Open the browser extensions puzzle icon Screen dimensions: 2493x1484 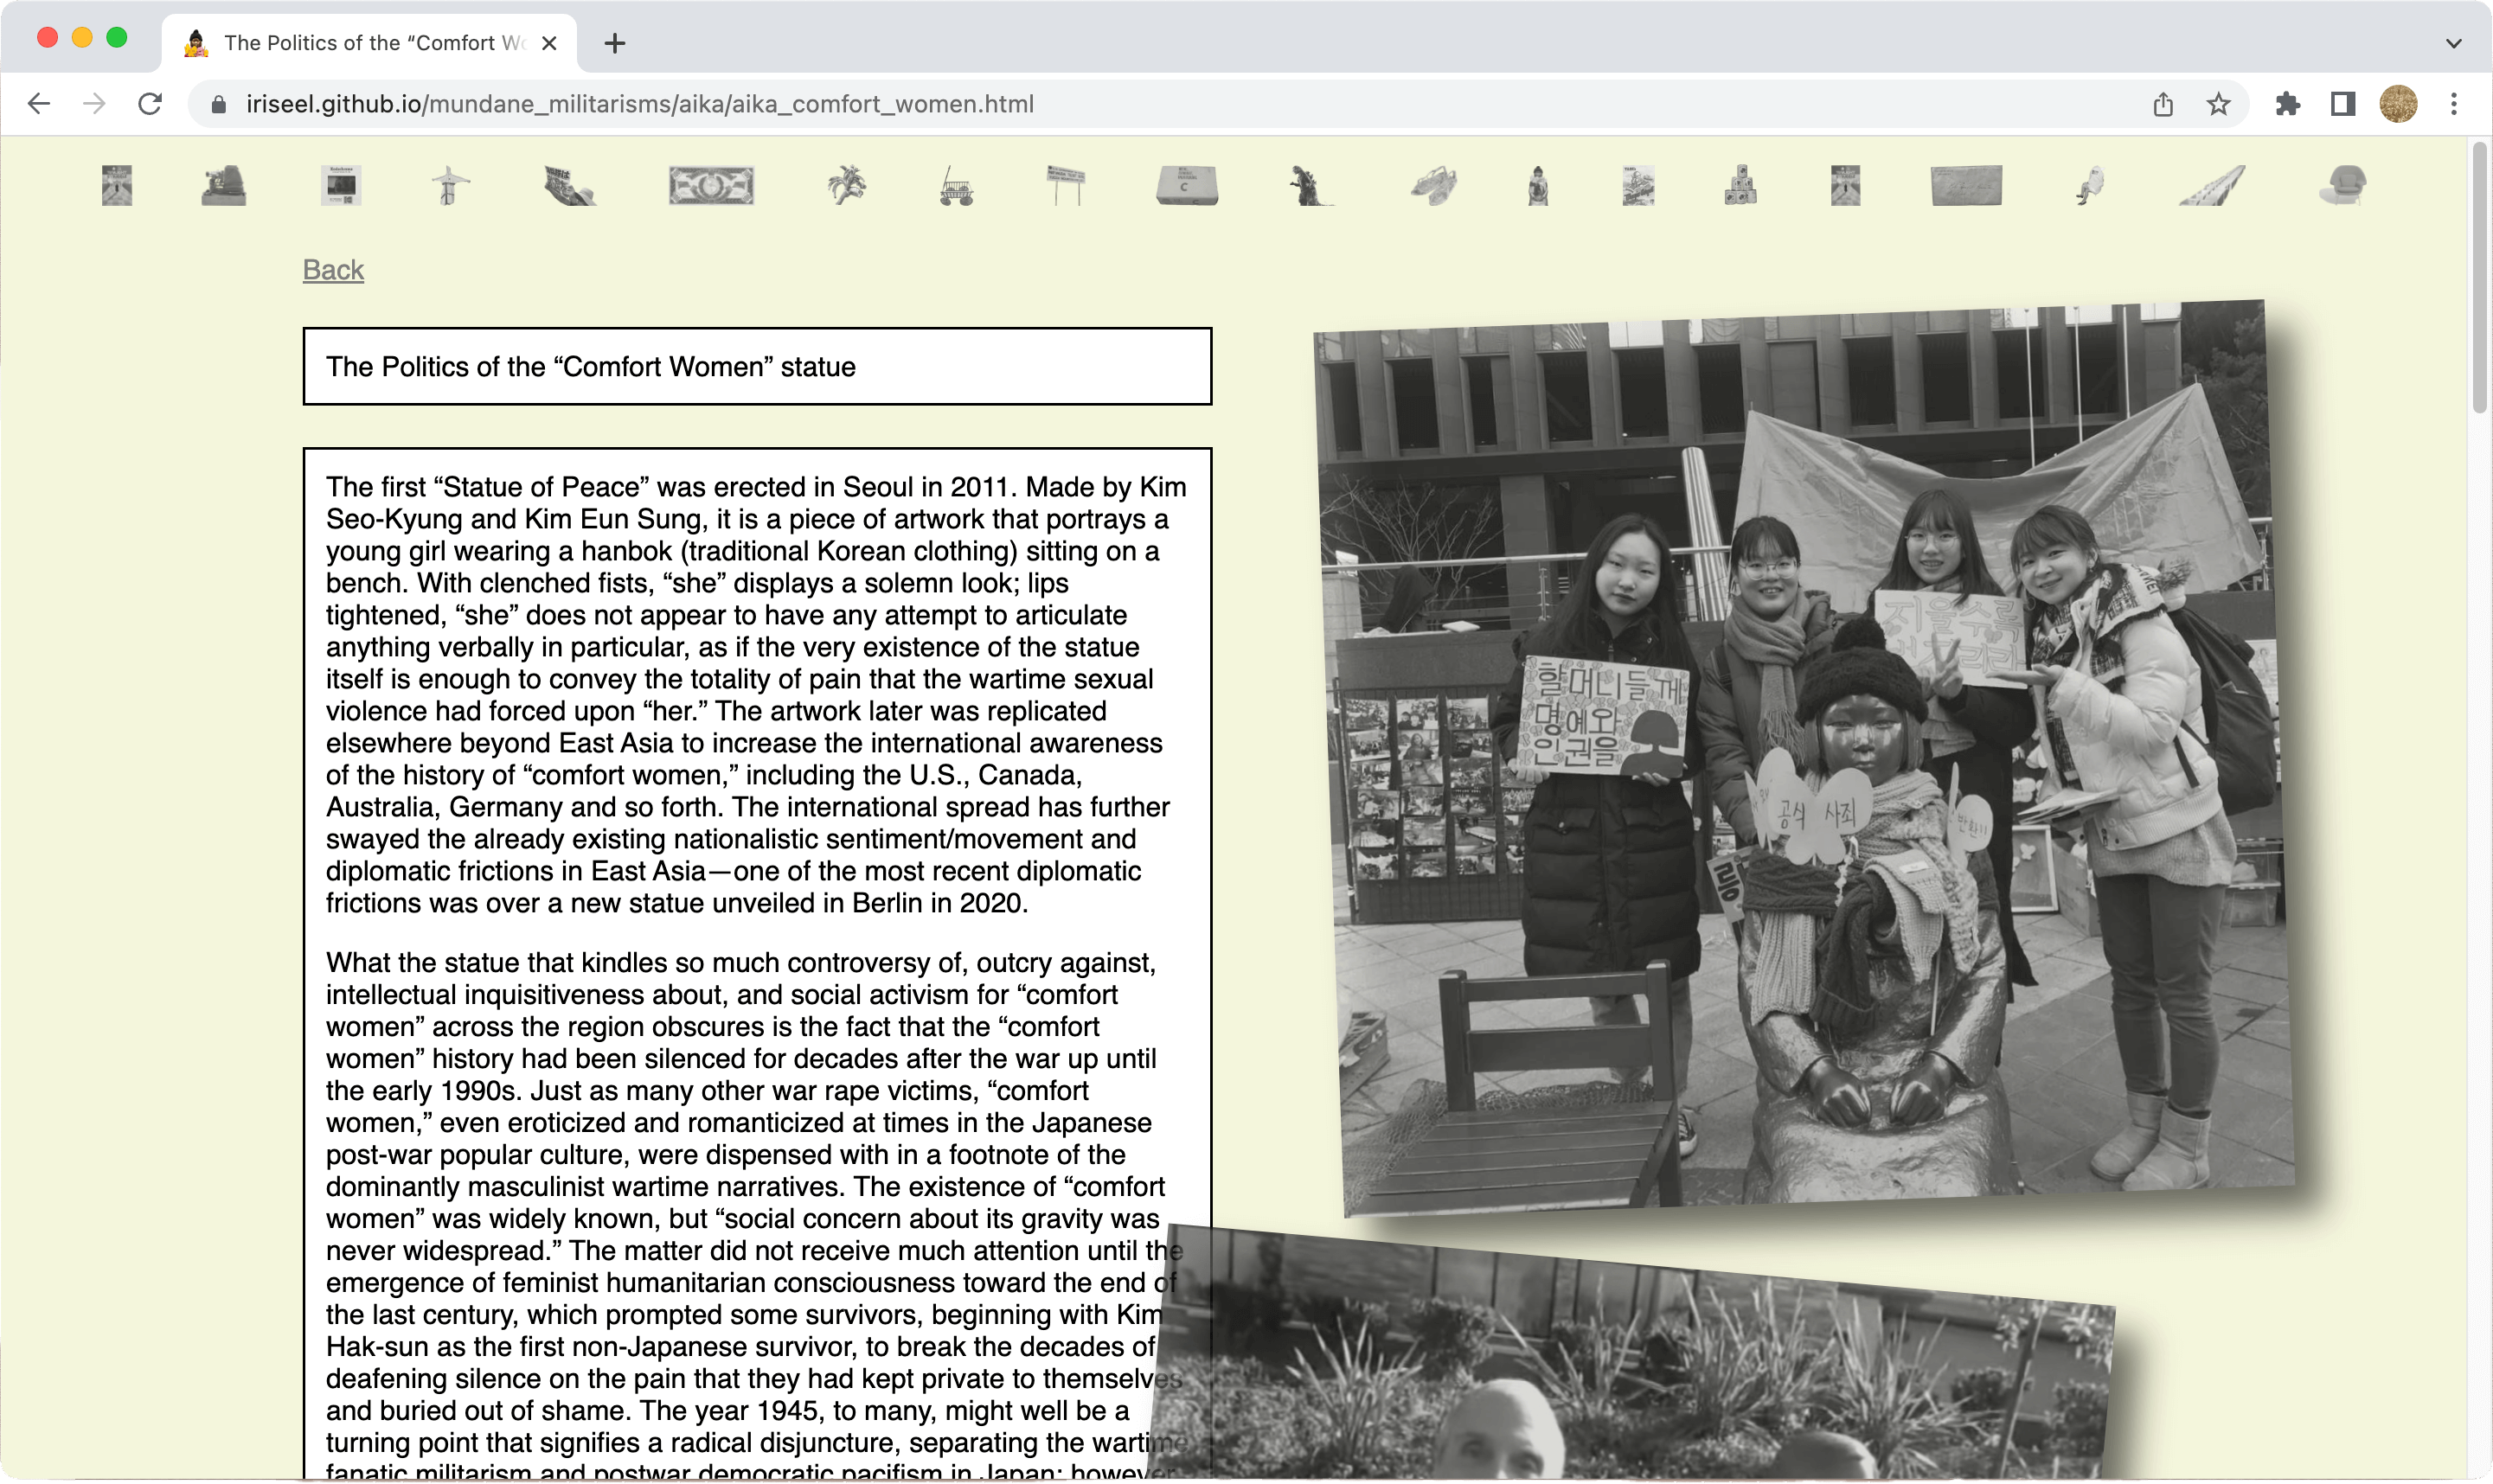coord(2287,104)
